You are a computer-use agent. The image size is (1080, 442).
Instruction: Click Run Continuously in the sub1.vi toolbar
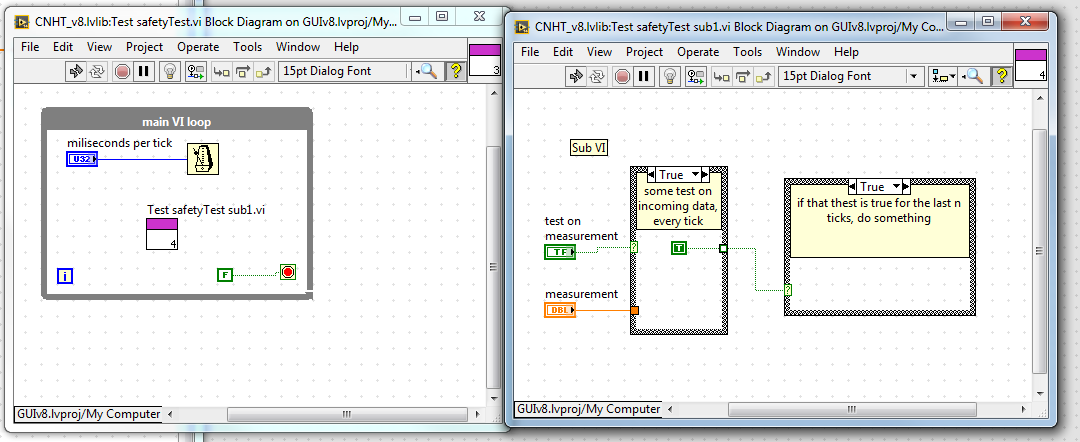point(598,76)
